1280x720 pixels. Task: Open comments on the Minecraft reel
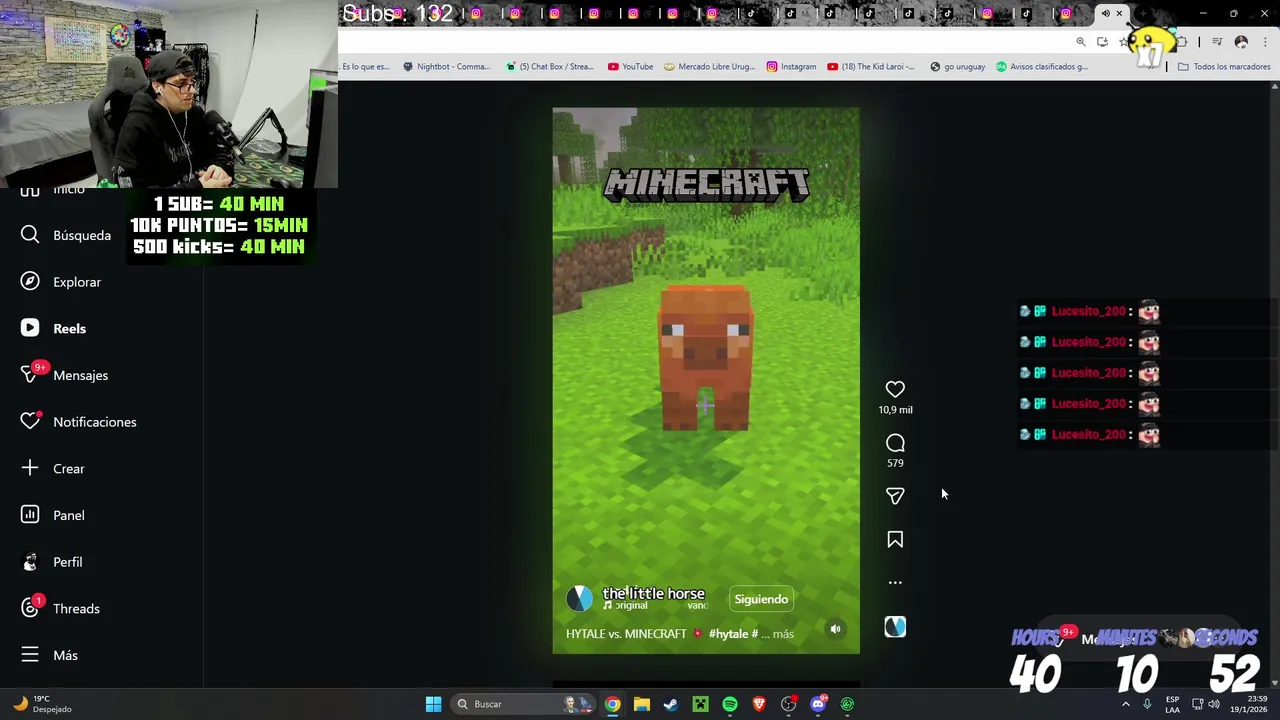click(895, 443)
